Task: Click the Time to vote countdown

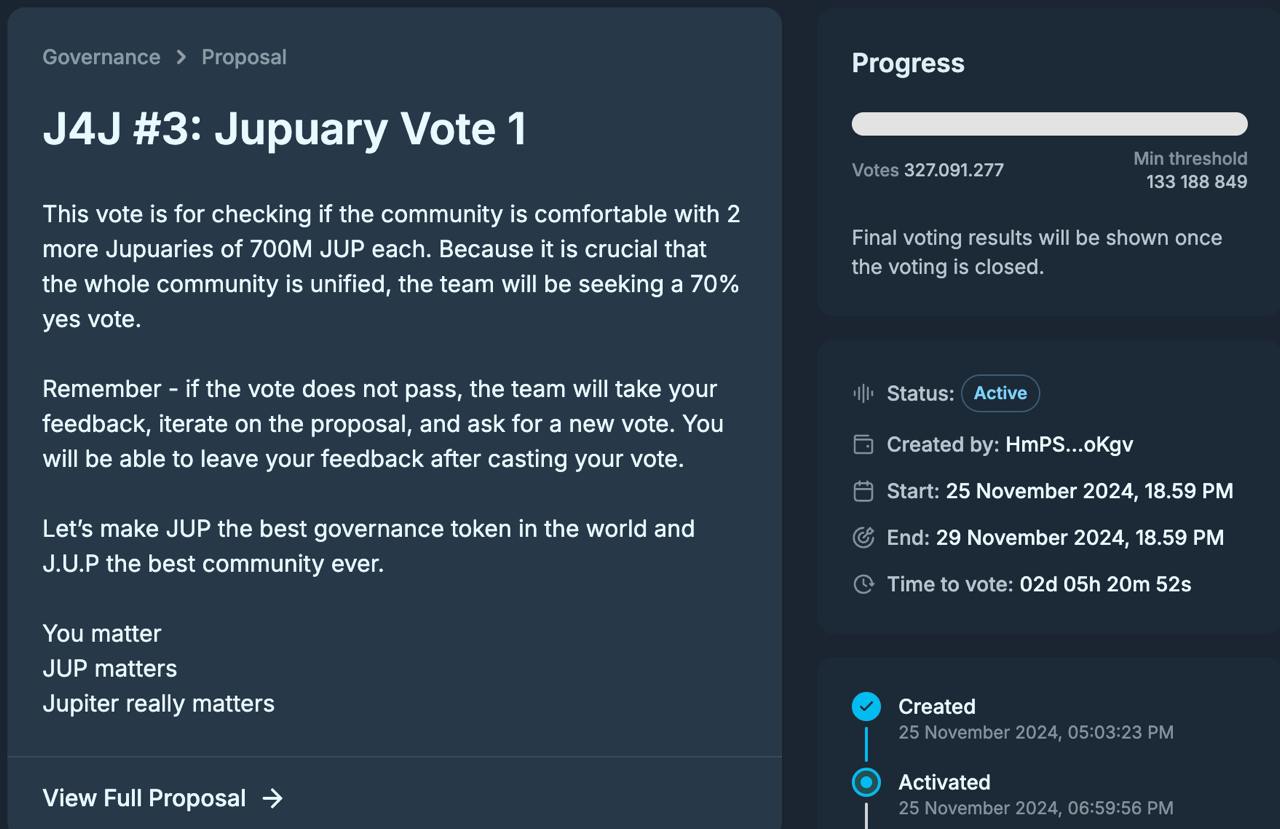Action: tap(1105, 584)
